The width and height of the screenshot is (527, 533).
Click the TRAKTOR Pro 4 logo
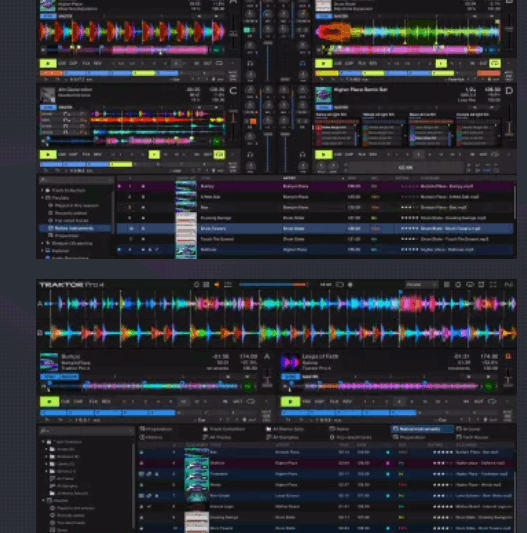pos(72,285)
